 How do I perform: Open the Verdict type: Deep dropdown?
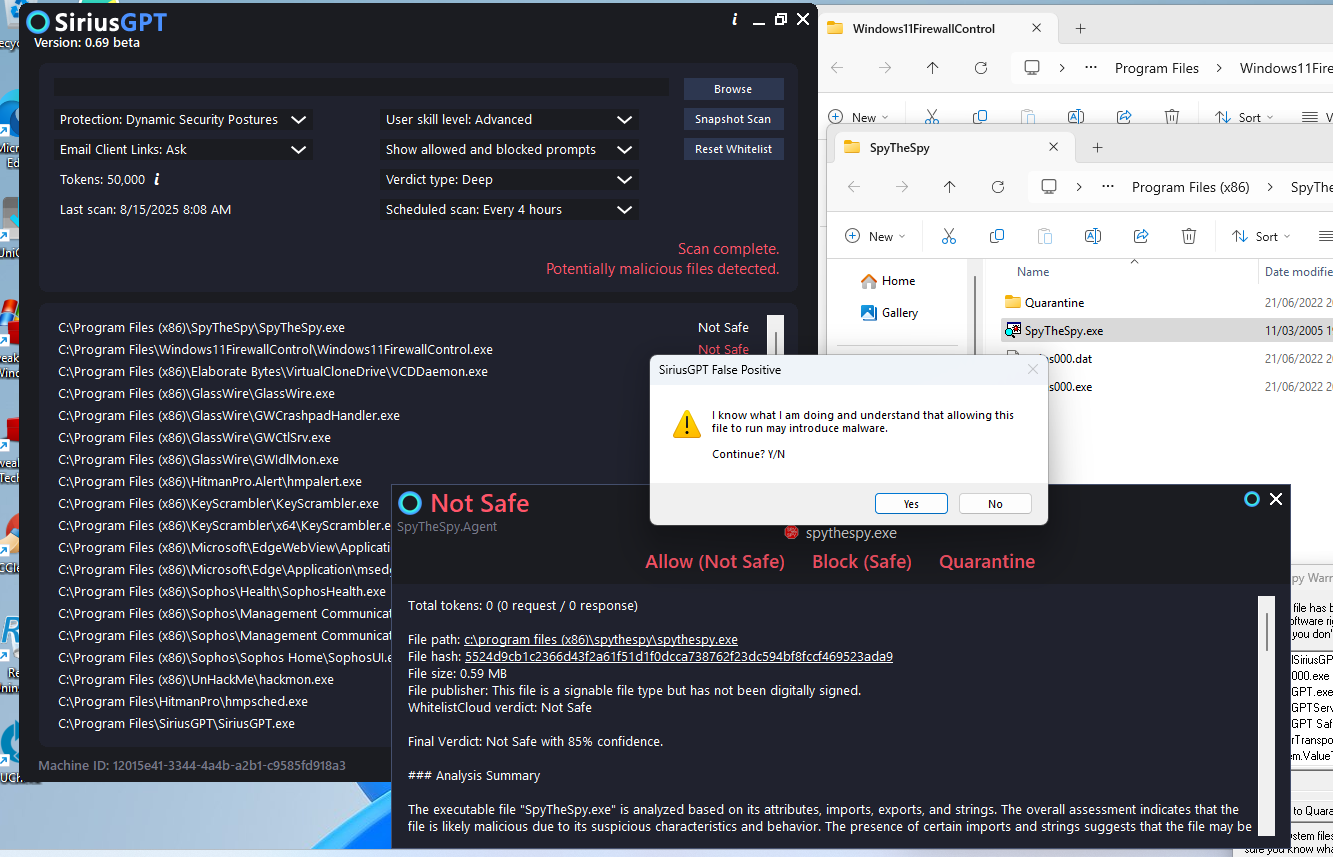coord(509,180)
